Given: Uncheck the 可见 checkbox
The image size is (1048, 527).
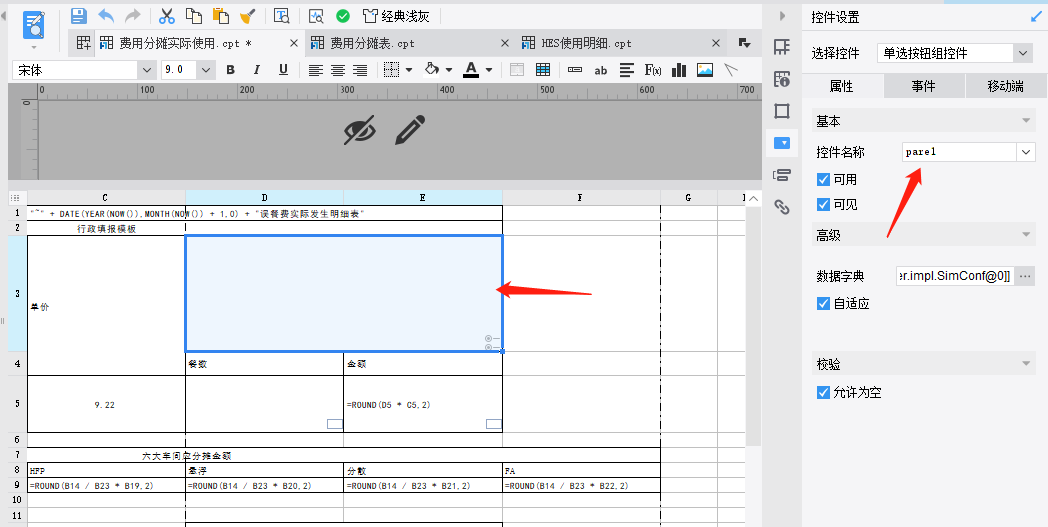Looking at the screenshot, I should click(823, 205).
